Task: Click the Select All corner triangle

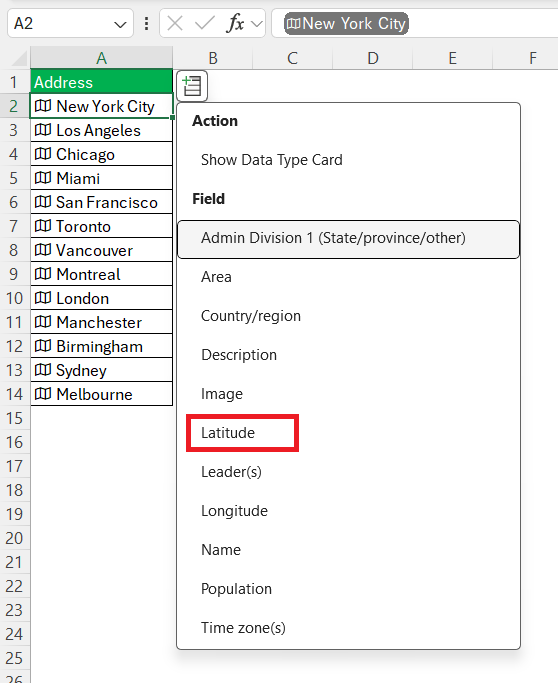Action: (x=19, y=58)
